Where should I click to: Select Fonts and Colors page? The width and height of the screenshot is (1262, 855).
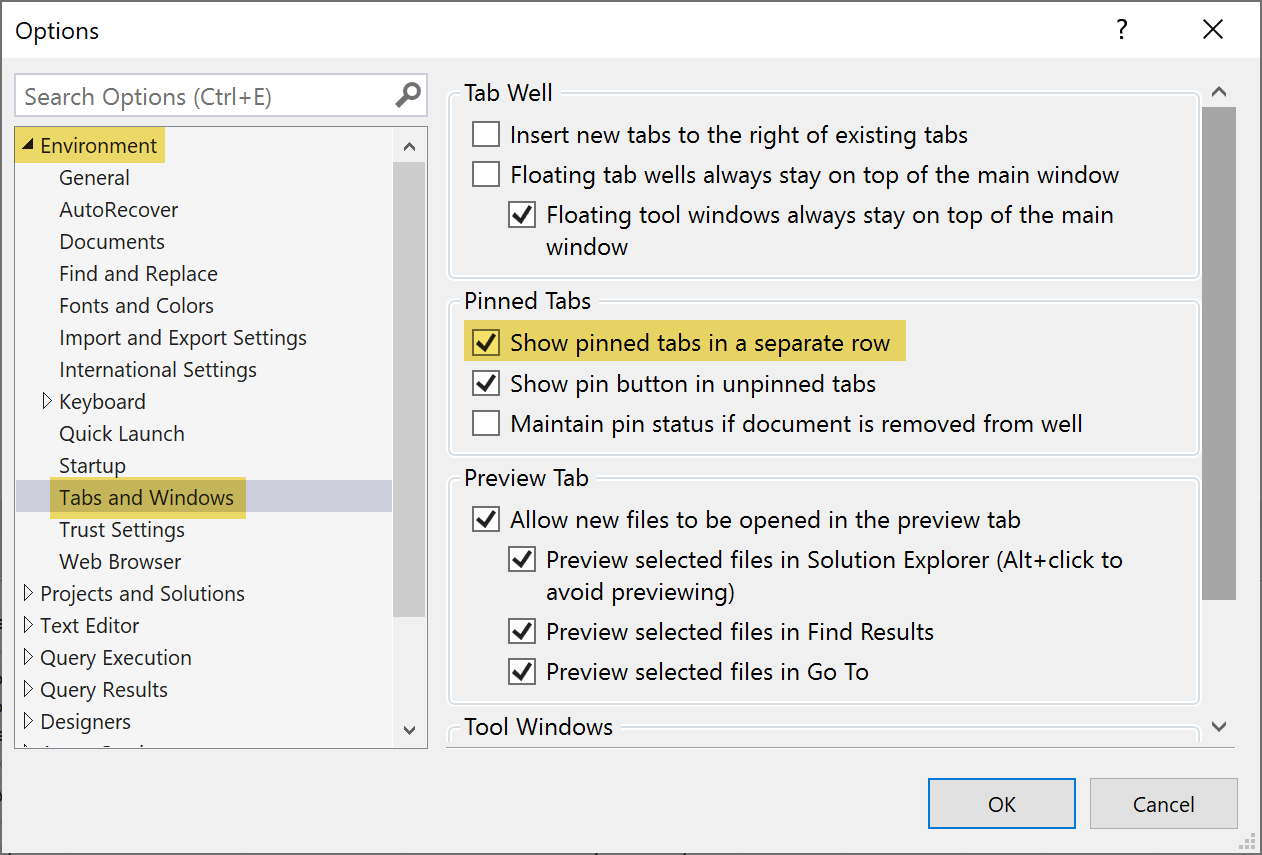coord(137,305)
